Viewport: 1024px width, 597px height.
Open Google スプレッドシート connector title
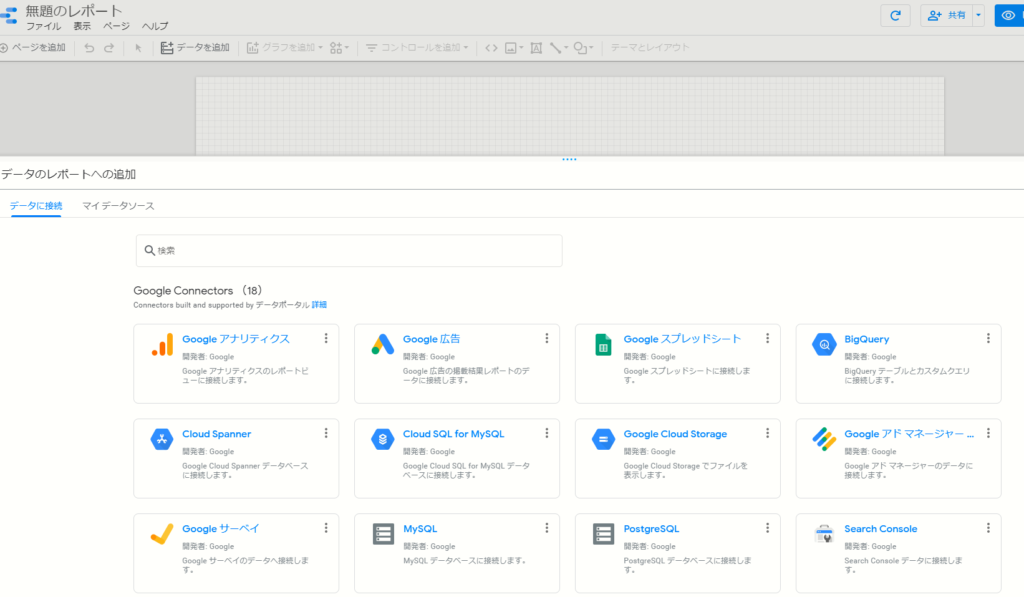(682, 339)
